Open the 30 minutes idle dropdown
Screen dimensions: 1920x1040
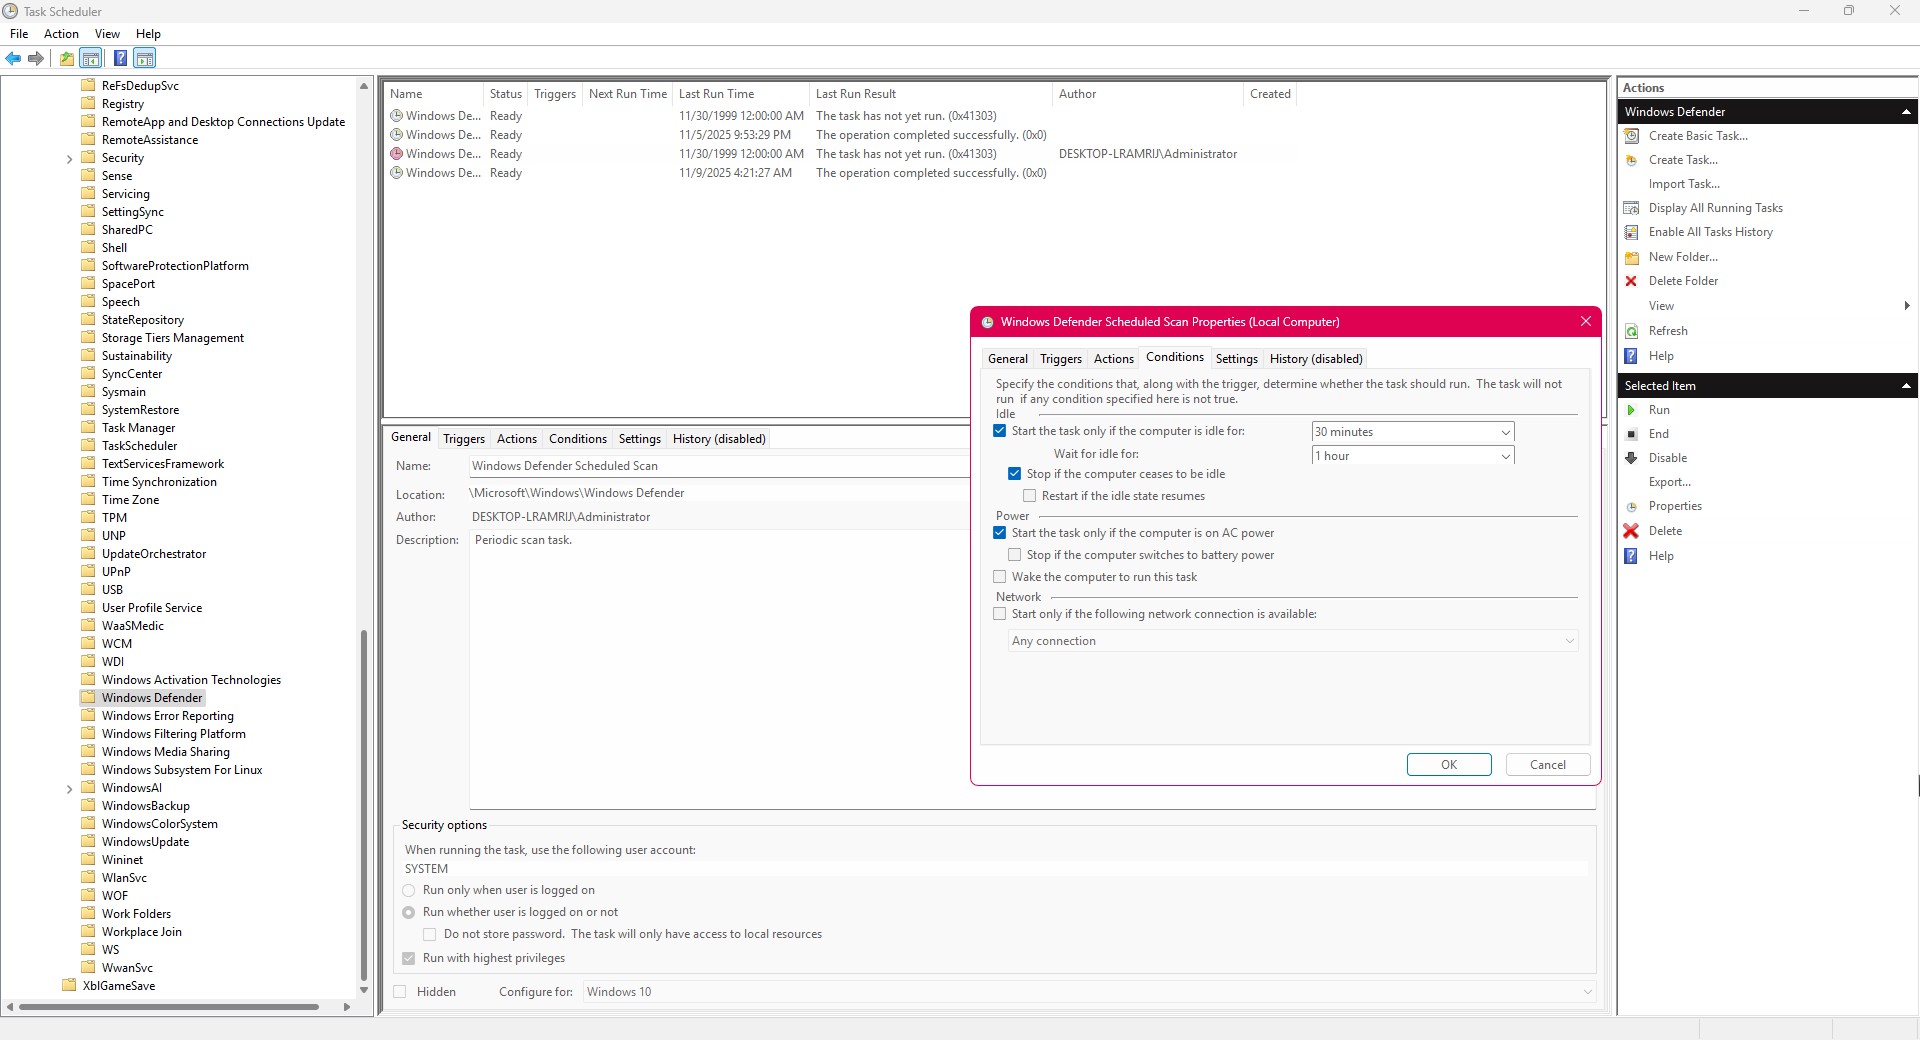[1505, 432]
